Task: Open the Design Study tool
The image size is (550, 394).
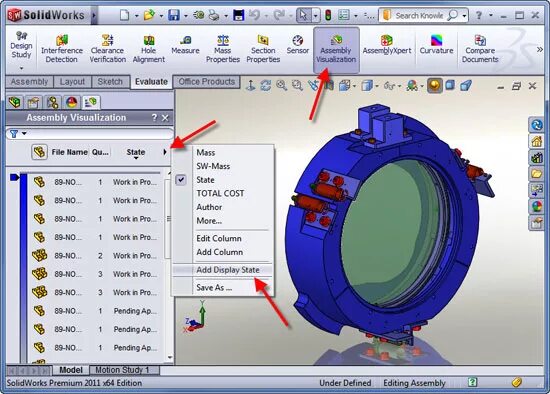Action: [21, 46]
